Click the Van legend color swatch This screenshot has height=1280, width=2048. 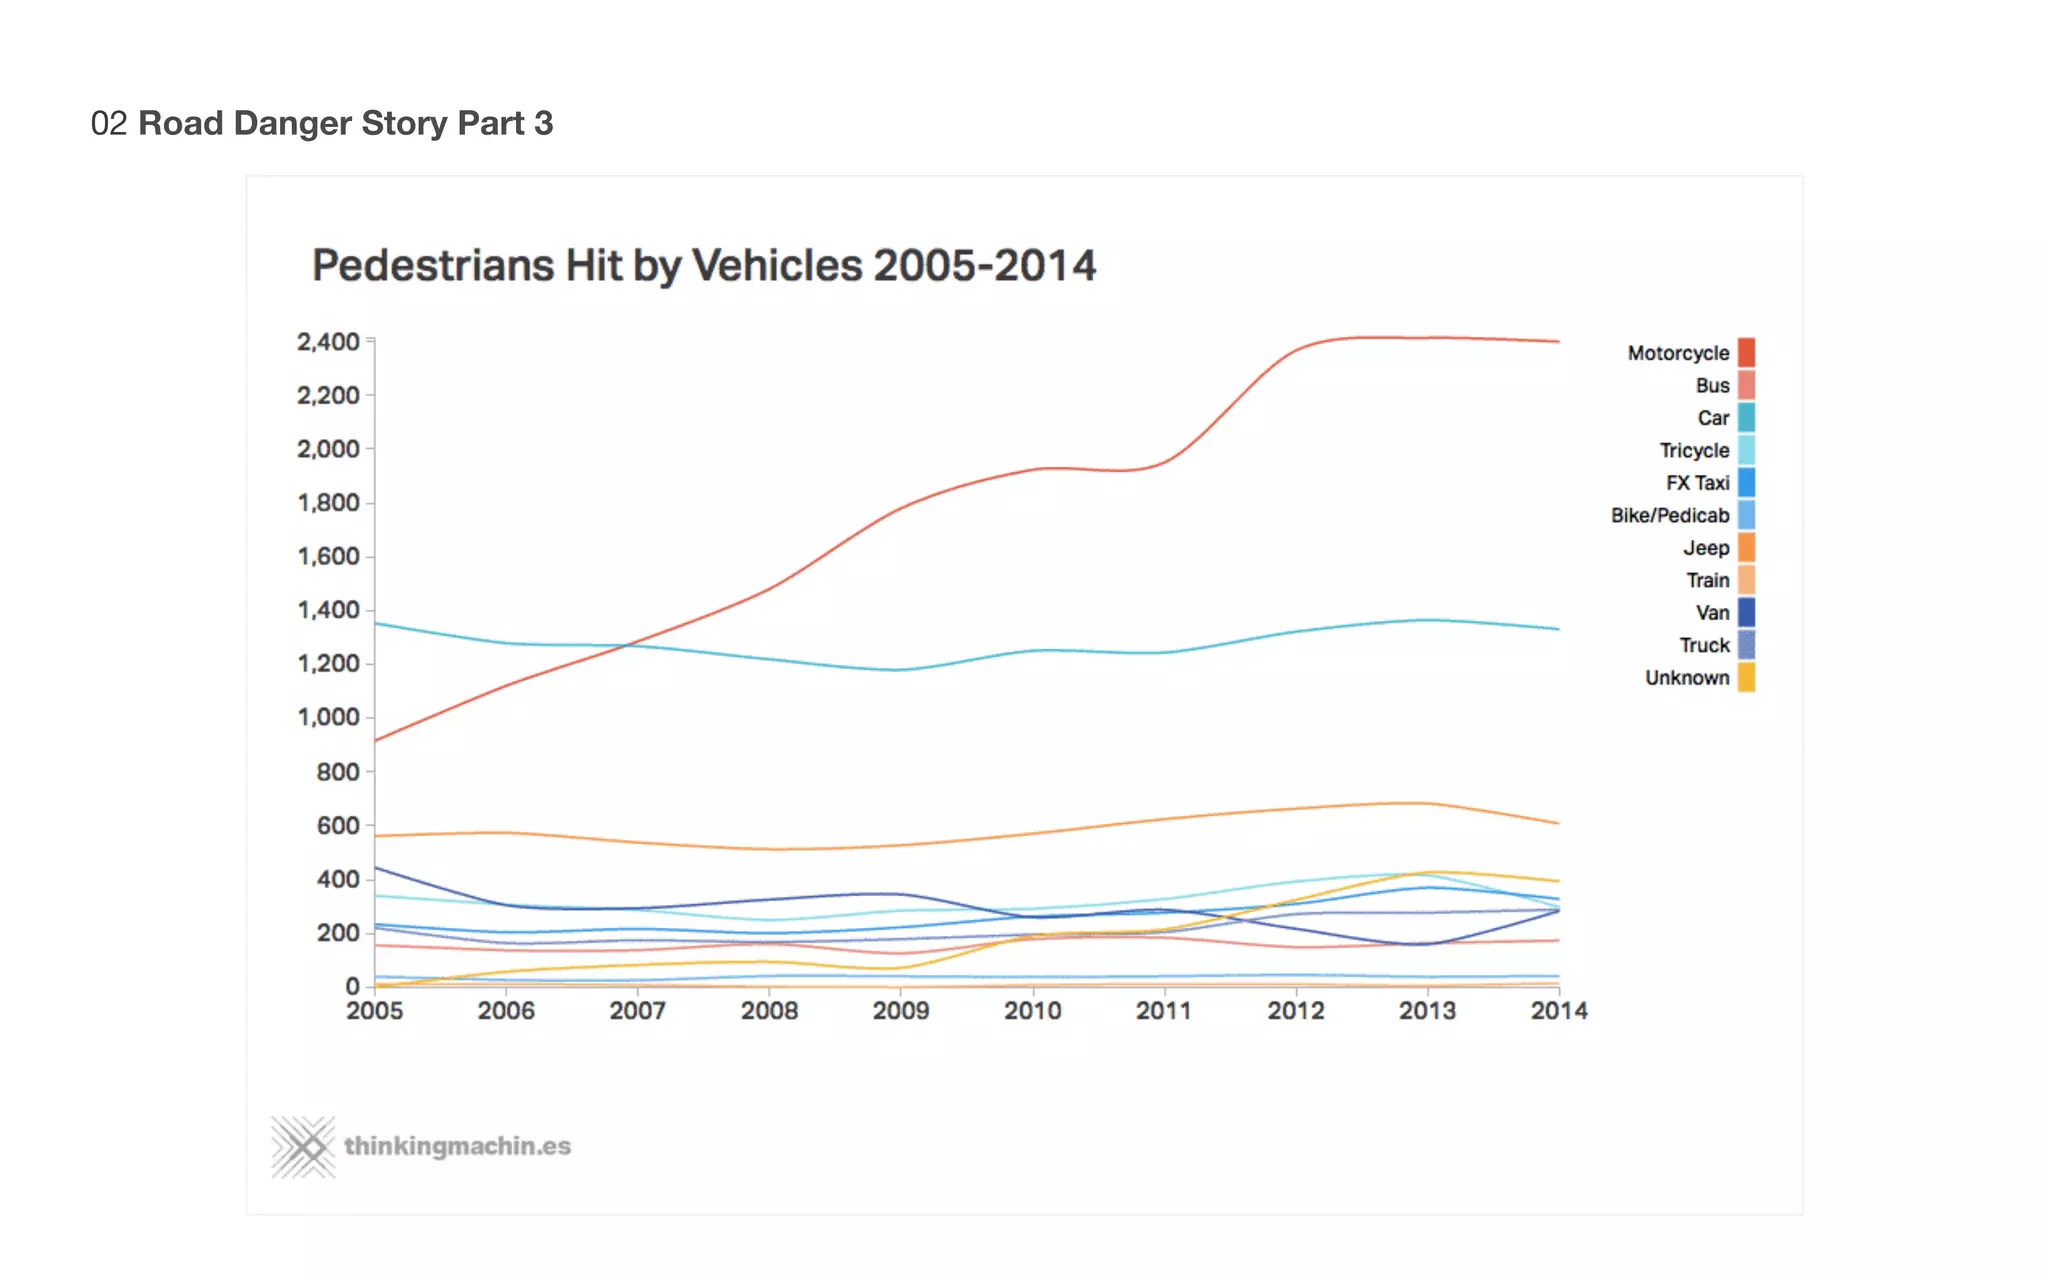pyautogui.click(x=1746, y=612)
